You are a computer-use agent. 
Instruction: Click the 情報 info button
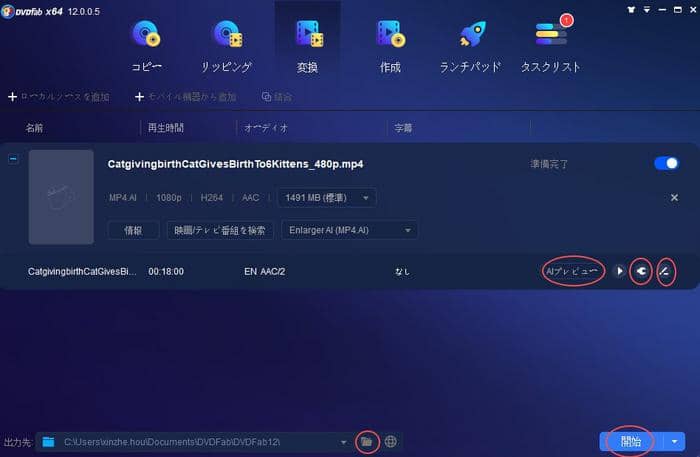coord(133,230)
